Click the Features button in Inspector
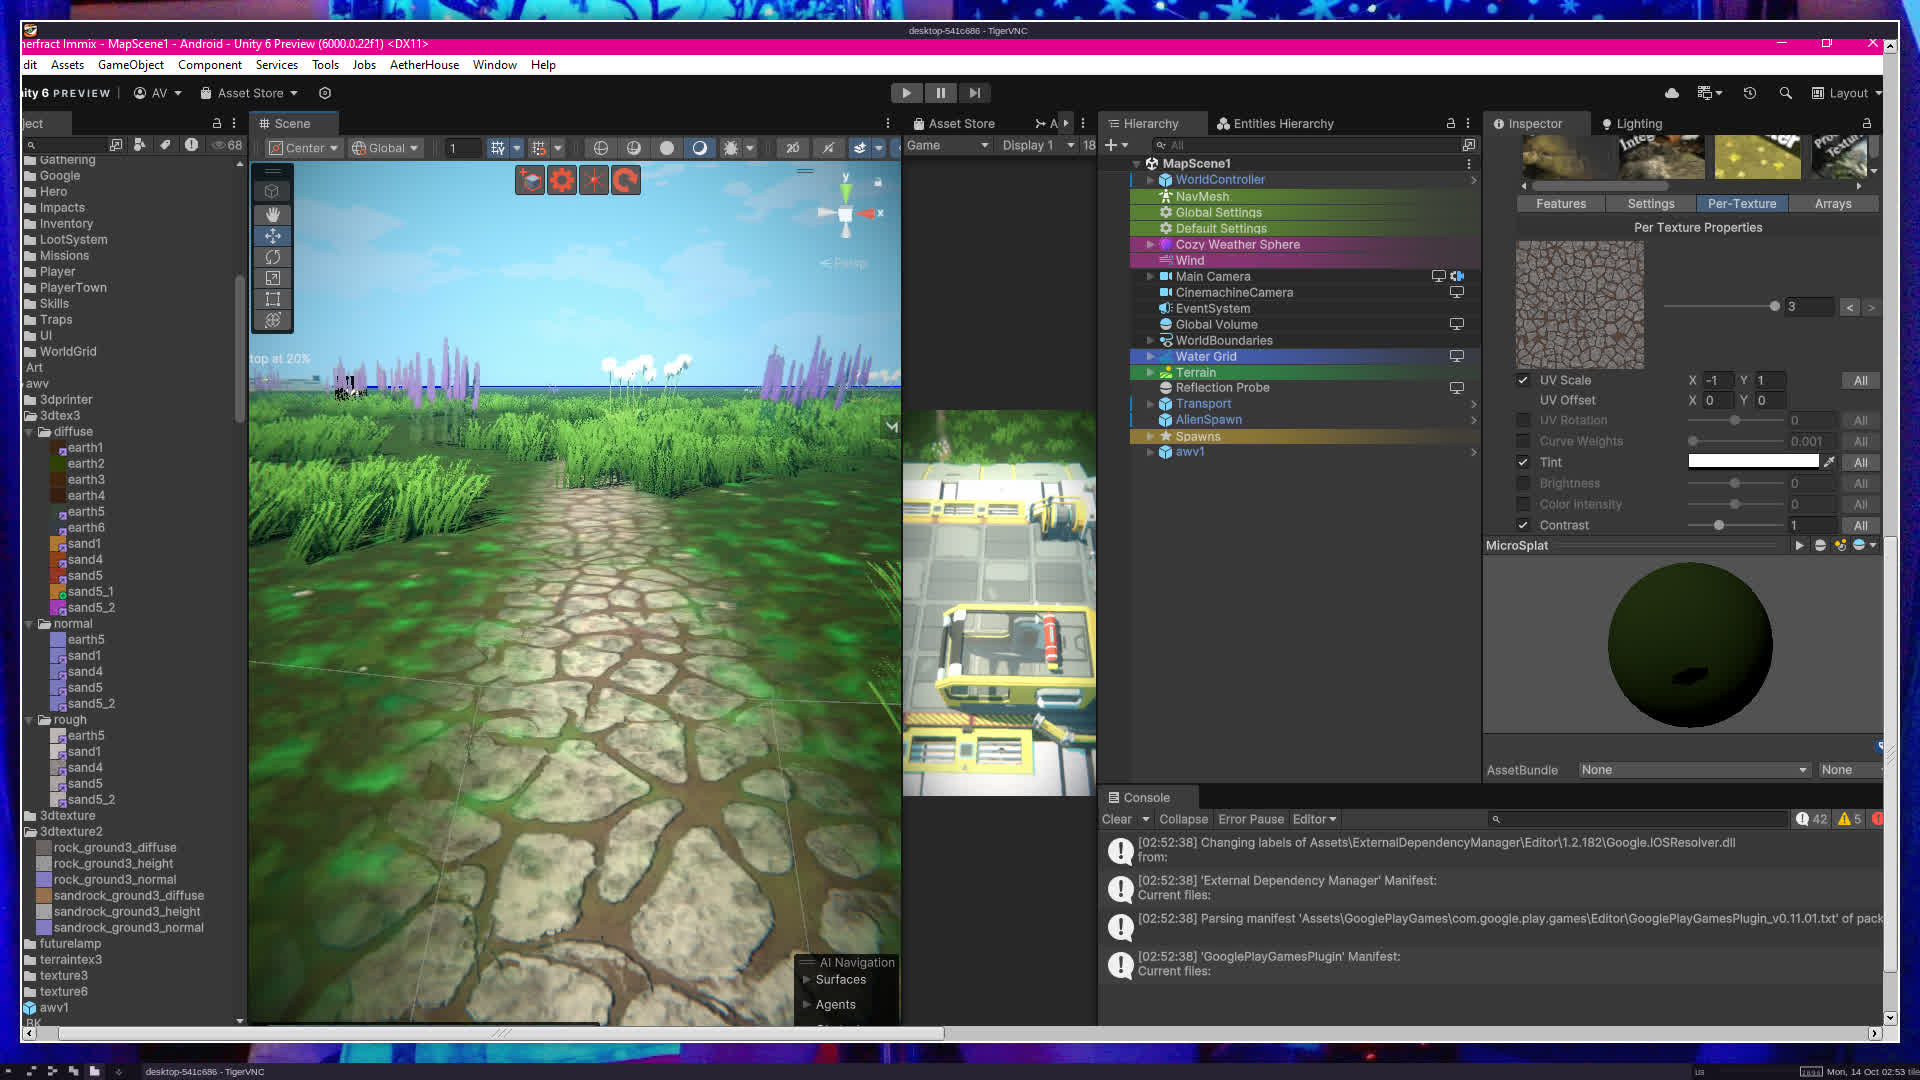Image resolution: width=1920 pixels, height=1080 pixels. coord(1560,204)
